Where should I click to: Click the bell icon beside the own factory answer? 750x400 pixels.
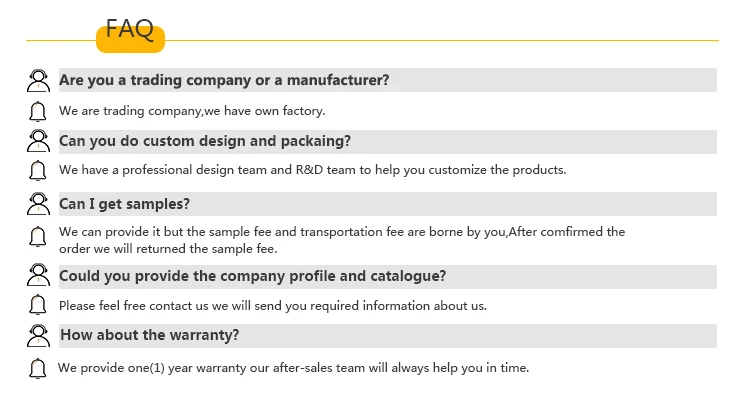(38, 111)
